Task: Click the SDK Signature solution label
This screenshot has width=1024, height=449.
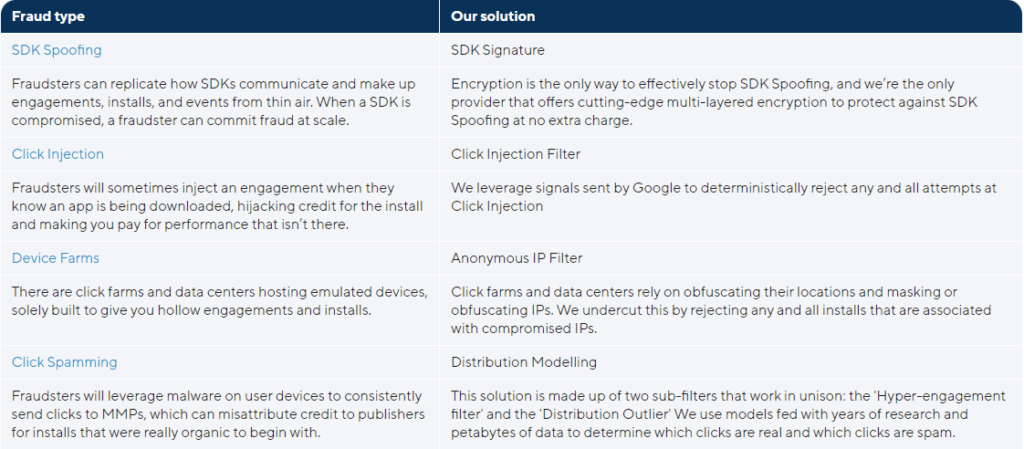Action: point(497,50)
